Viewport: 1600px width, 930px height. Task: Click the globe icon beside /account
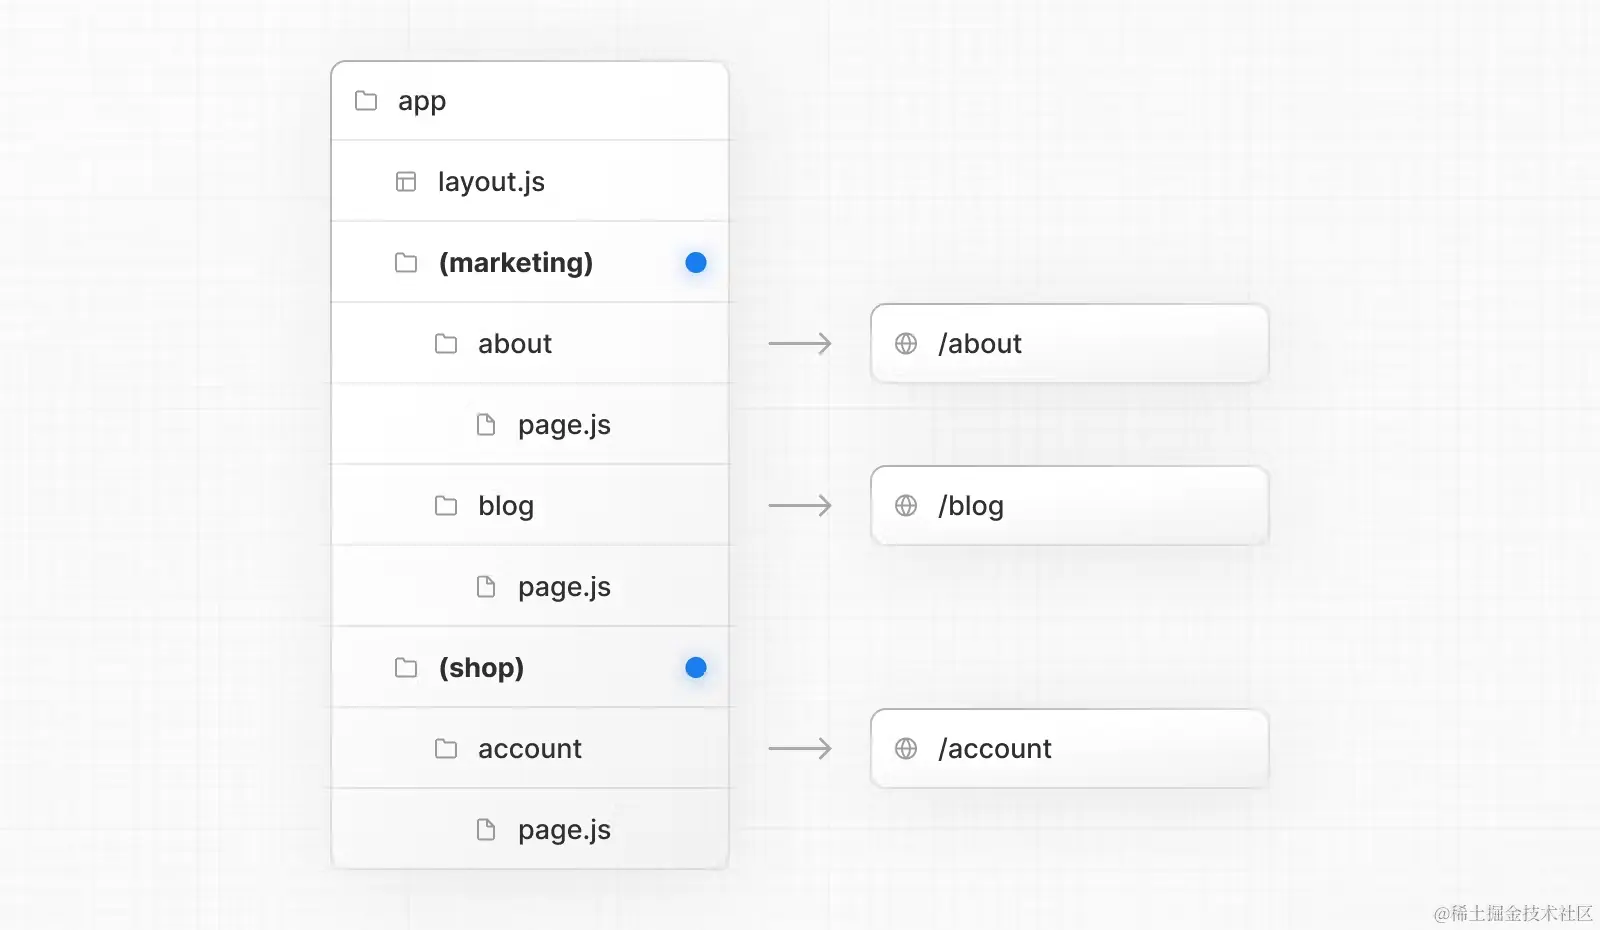(x=906, y=749)
